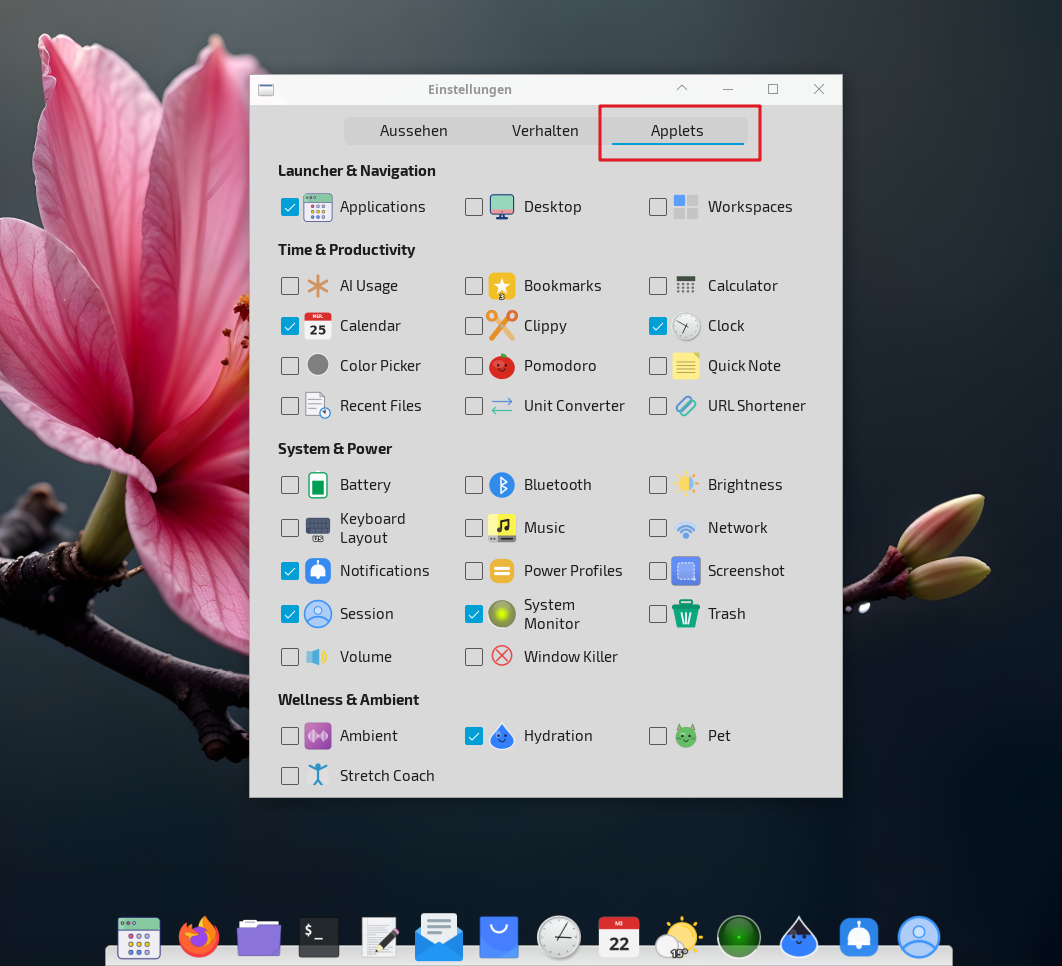This screenshot has width=1062, height=966.
Task: Open the Verhalten tab
Action: (545, 131)
